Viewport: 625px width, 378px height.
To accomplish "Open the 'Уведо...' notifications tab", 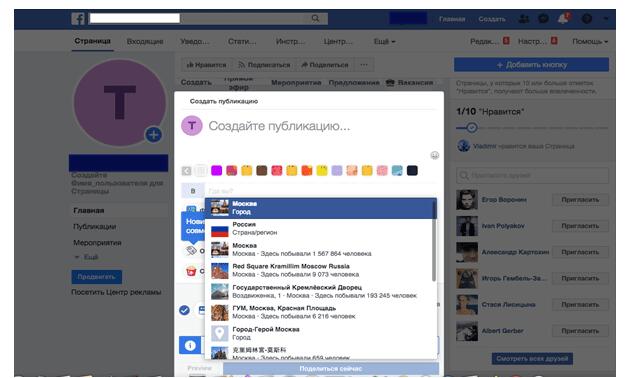I will pos(195,41).
